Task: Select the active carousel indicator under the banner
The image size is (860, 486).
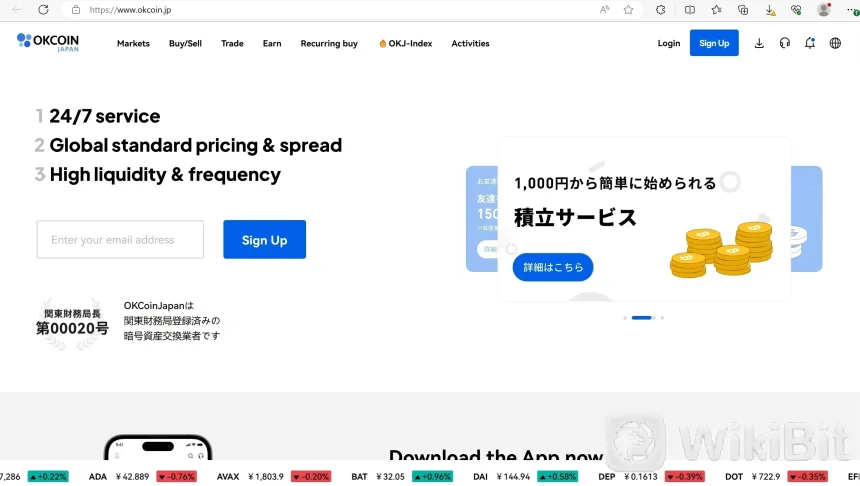Action: click(641, 318)
